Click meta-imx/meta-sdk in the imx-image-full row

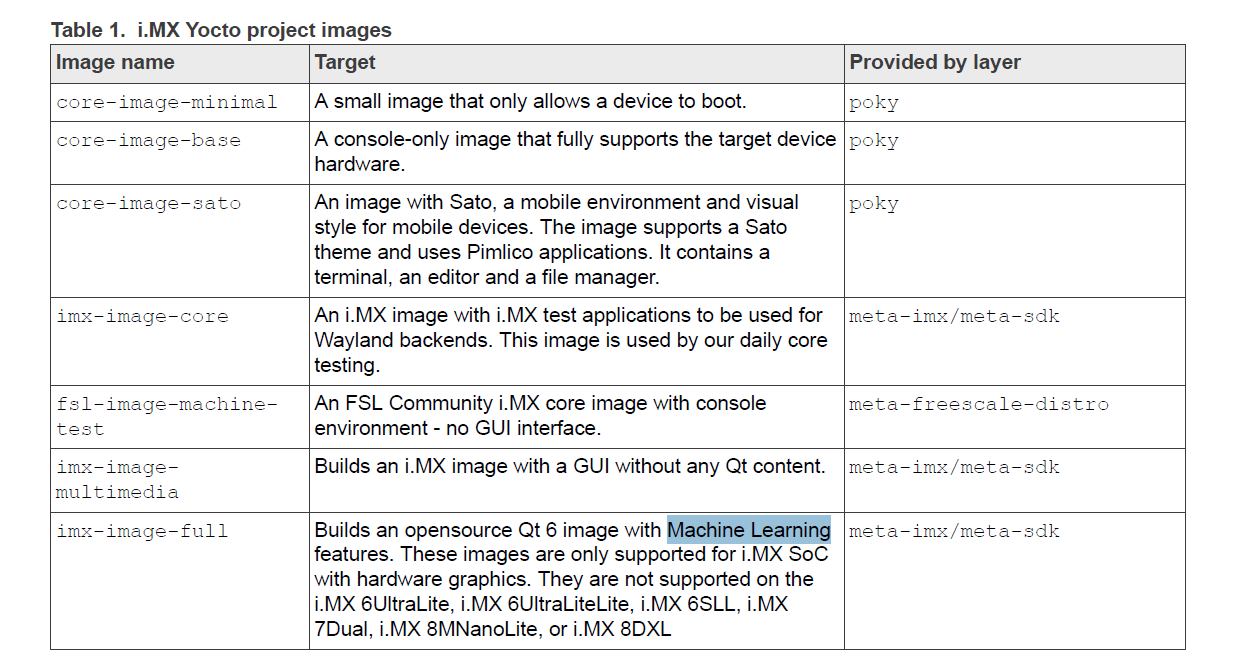954,530
